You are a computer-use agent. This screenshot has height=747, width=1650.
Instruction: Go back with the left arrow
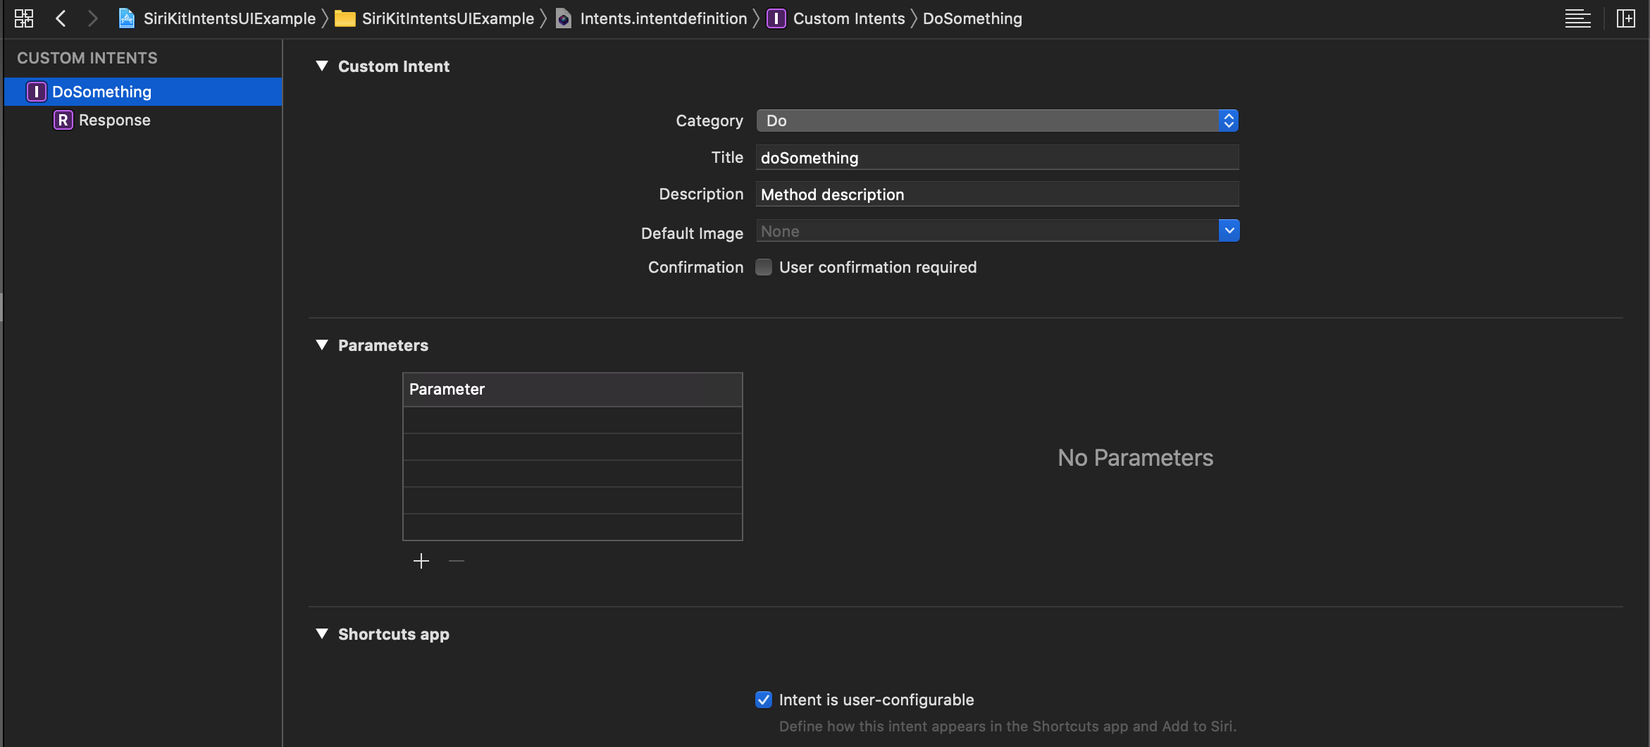[x=61, y=18]
